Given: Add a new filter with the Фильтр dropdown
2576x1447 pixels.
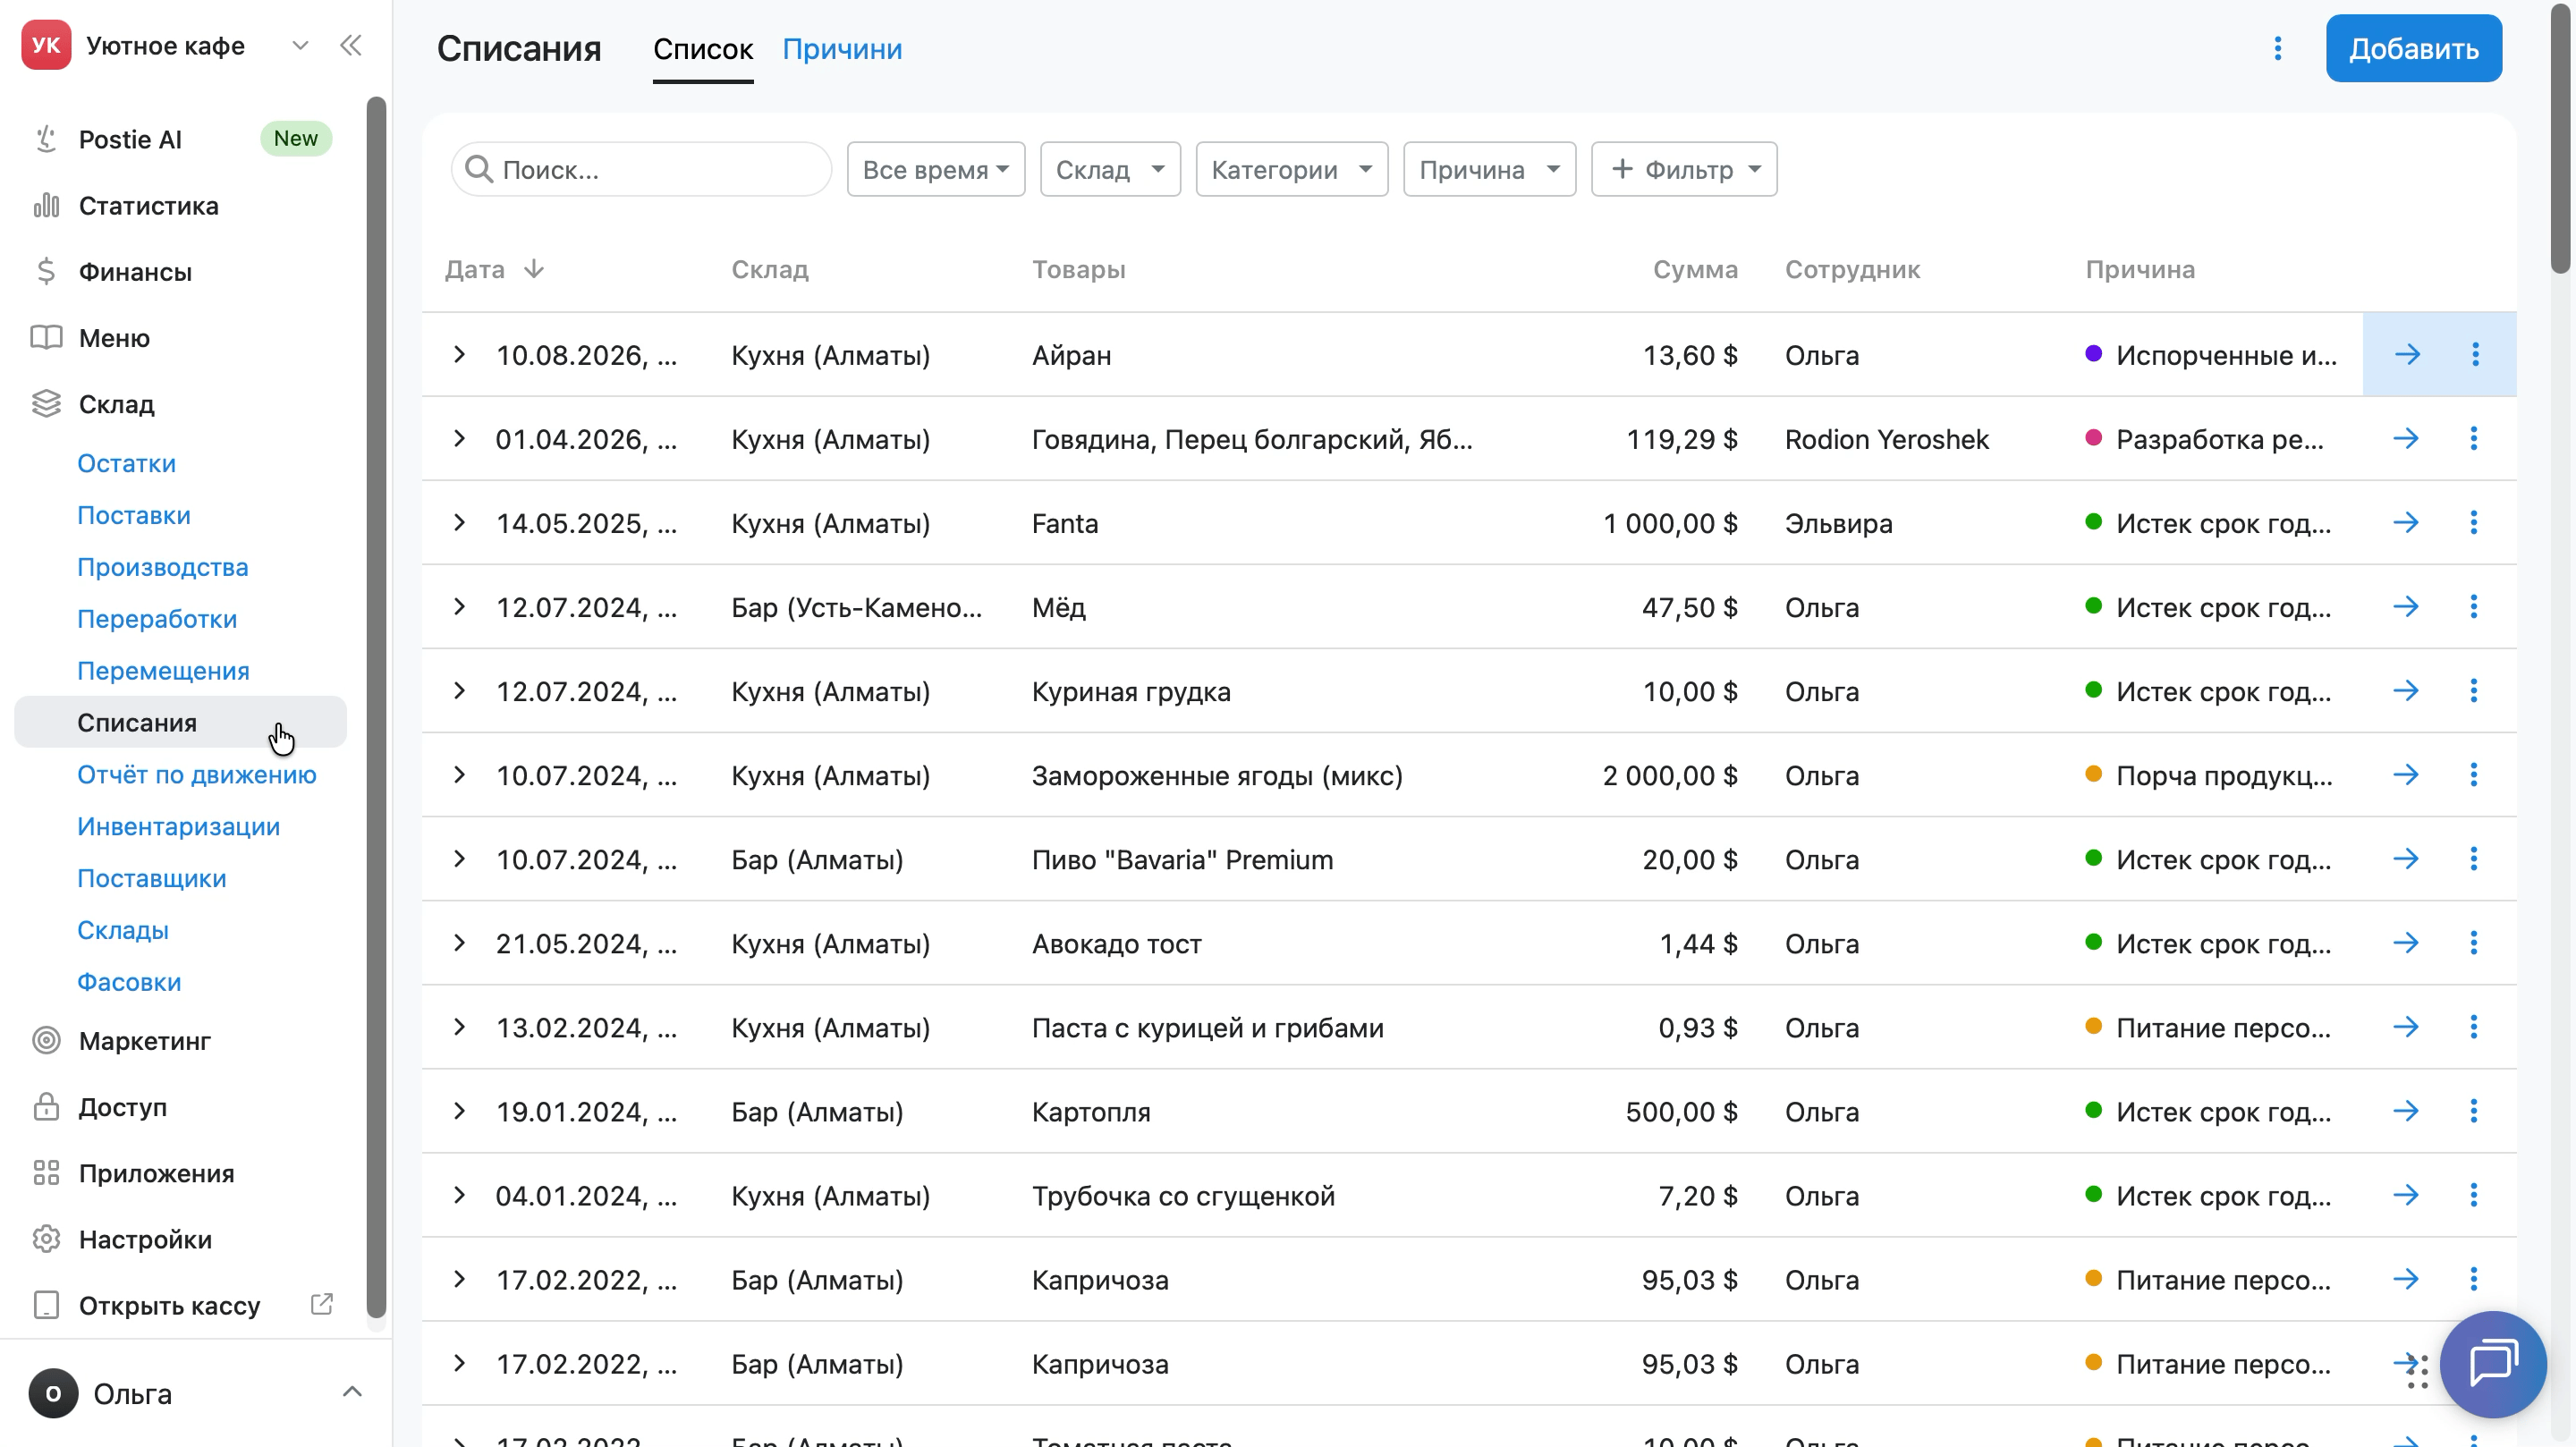Looking at the screenshot, I should point(1684,169).
